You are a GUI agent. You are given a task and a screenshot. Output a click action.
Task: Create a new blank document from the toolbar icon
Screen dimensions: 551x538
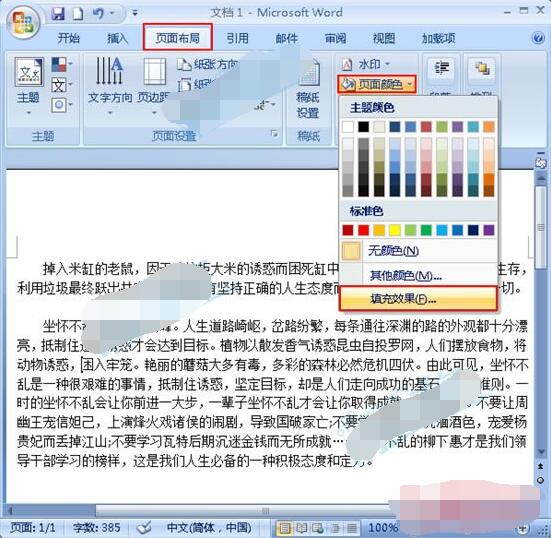(78, 14)
